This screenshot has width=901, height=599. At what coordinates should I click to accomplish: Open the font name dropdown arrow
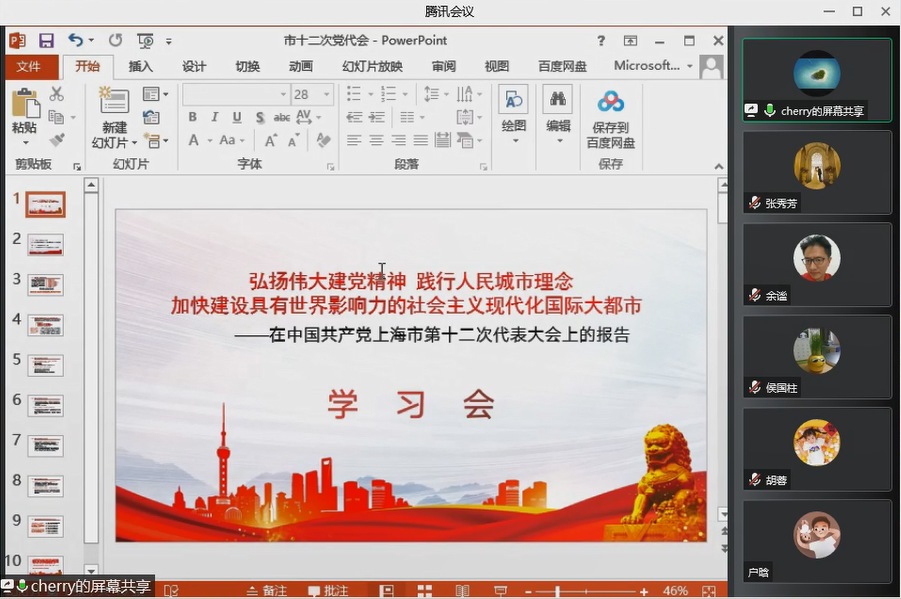[283, 94]
